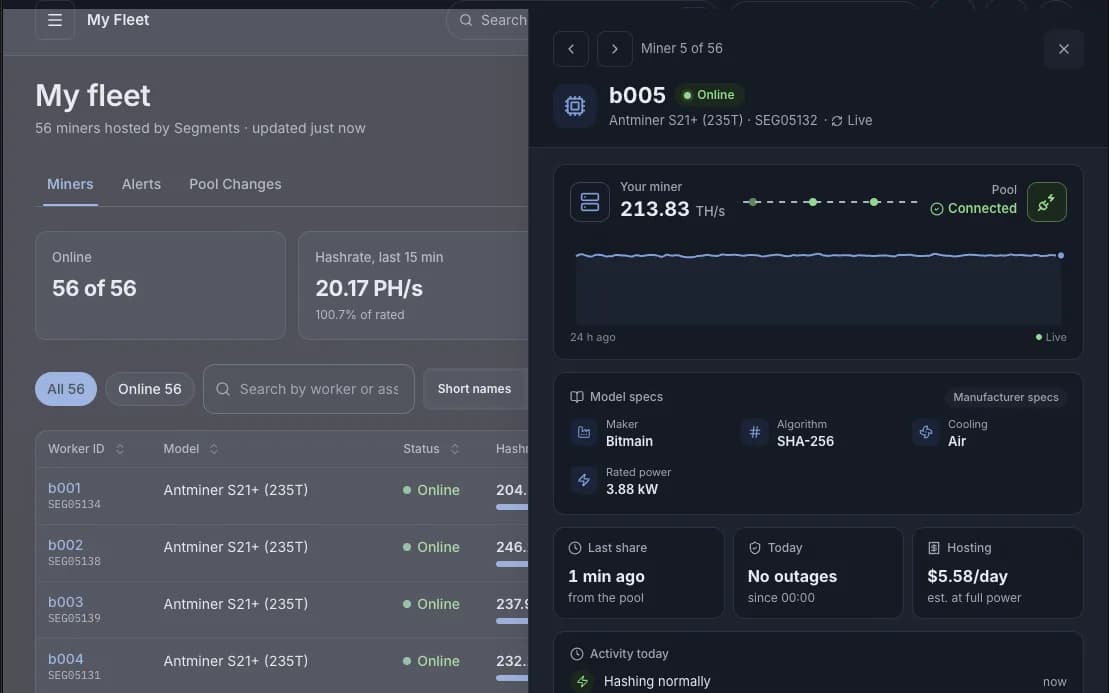The height and width of the screenshot is (693, 1109).
Task: Click the Your miner server icon
Action: pos(590,202)
